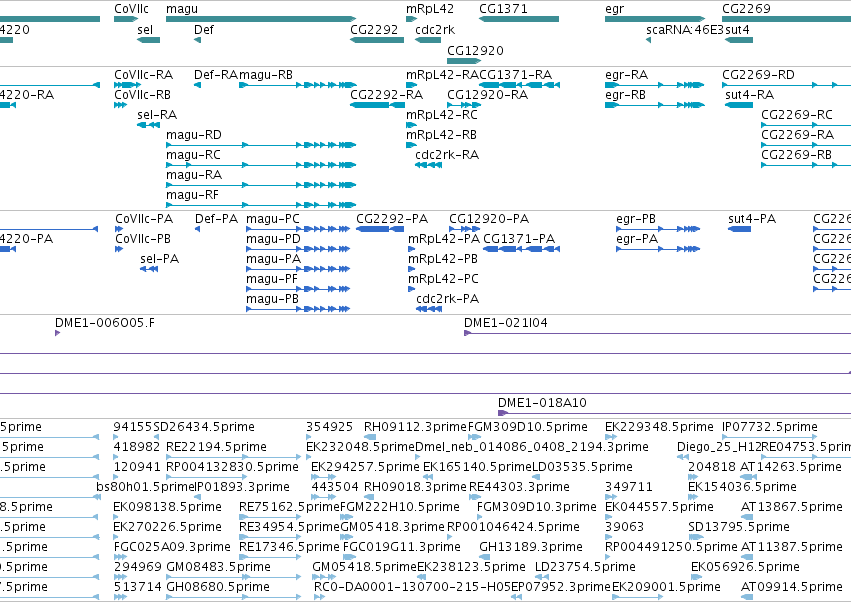The width and height of the screenshot is (851, 602).
Task: Click the magu-RD transcript line
Action: tap(261, 145)
